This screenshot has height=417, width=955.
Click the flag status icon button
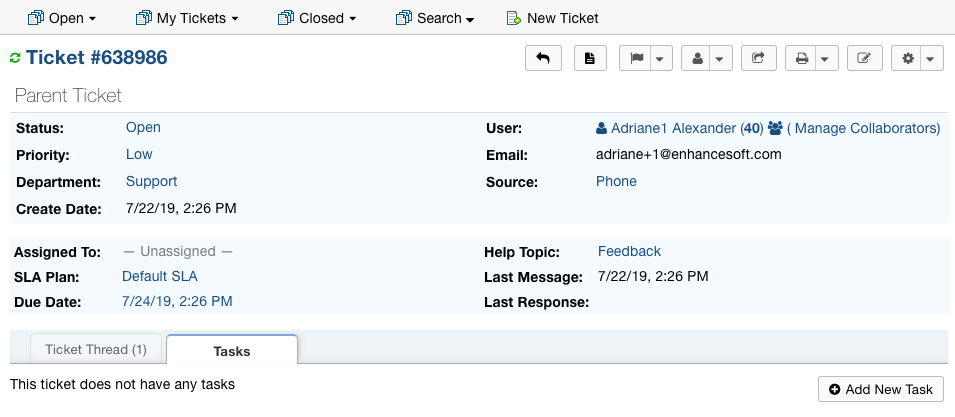[x=636, y=59]
